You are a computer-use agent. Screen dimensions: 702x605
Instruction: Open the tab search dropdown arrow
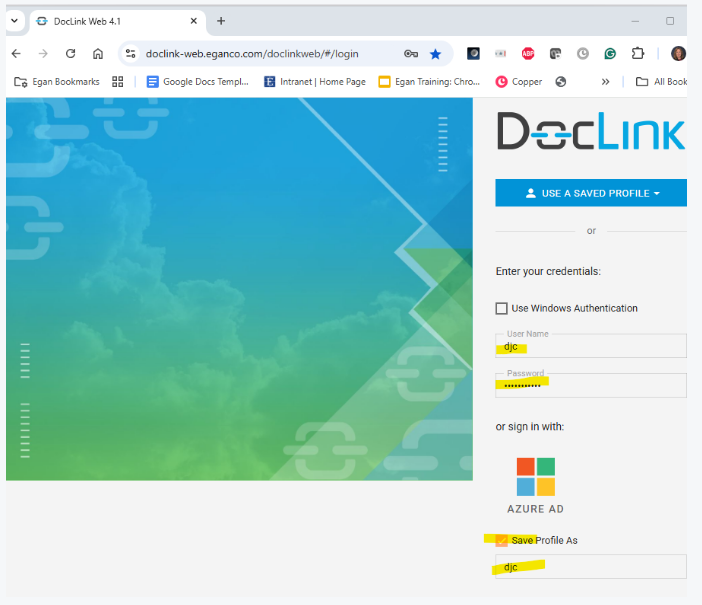click(x=14, y=21)
